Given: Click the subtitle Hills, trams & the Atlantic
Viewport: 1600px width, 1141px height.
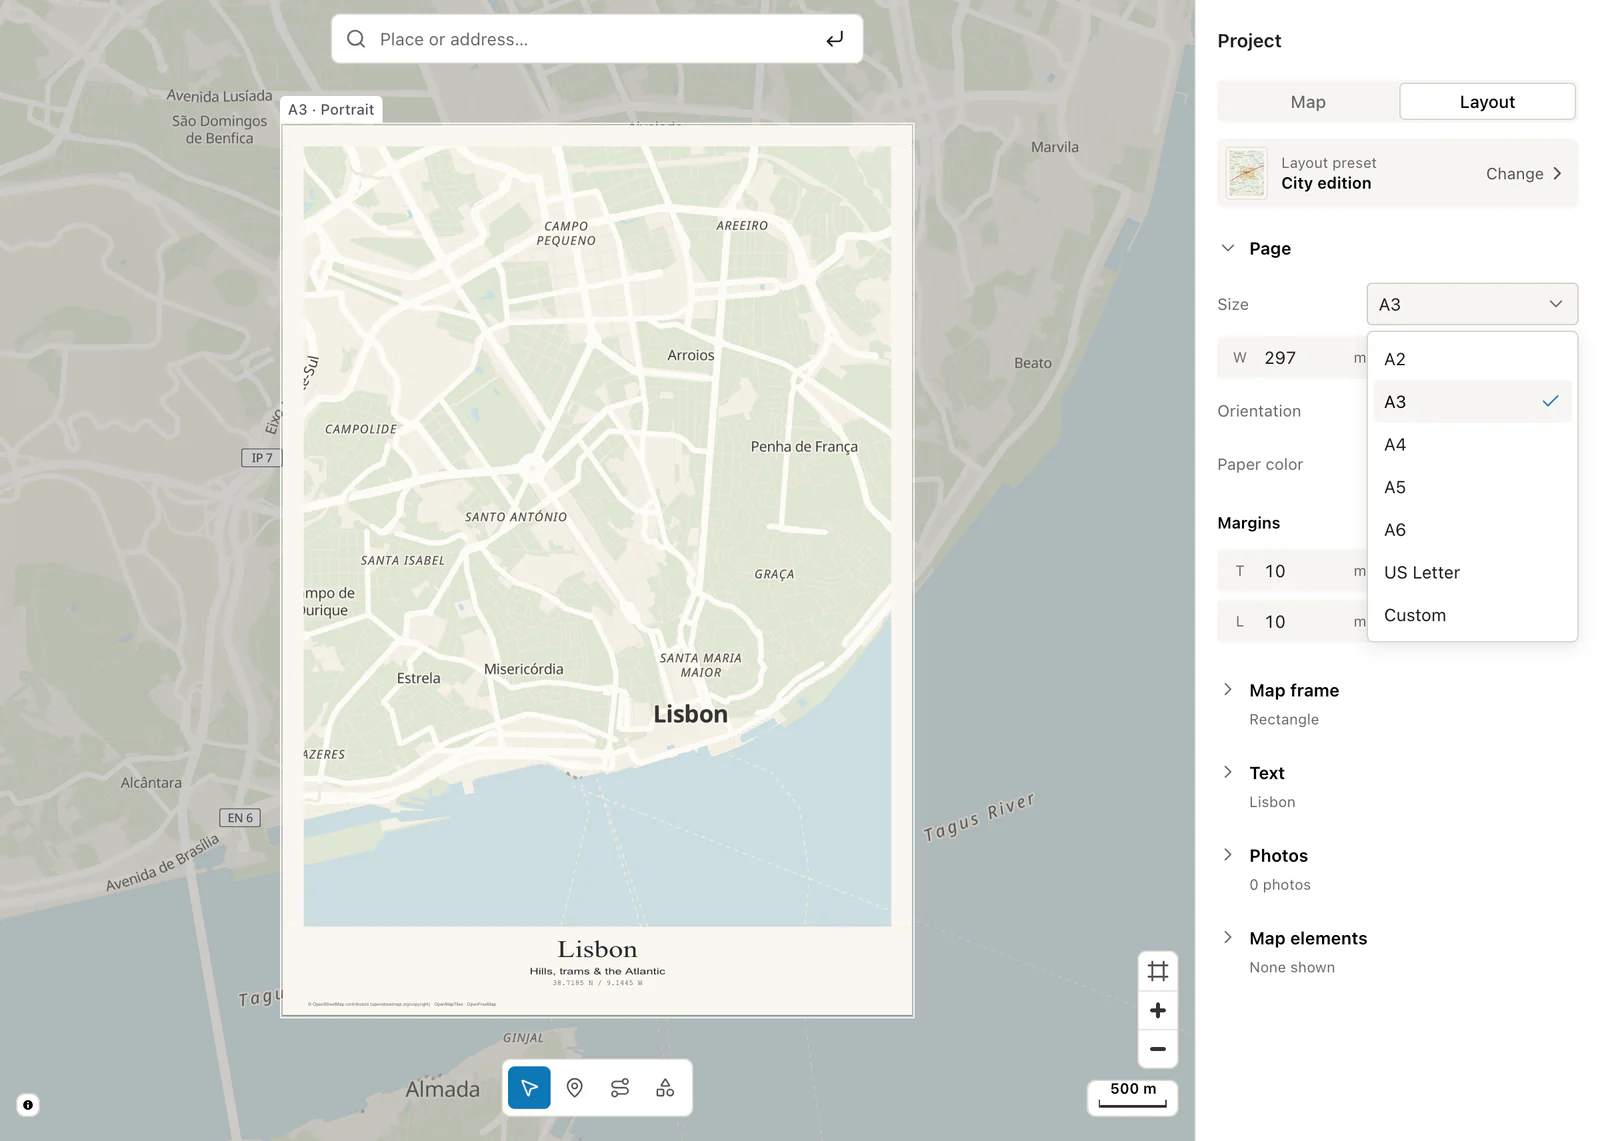Looking at the screenshot, I should coord(597,971).
